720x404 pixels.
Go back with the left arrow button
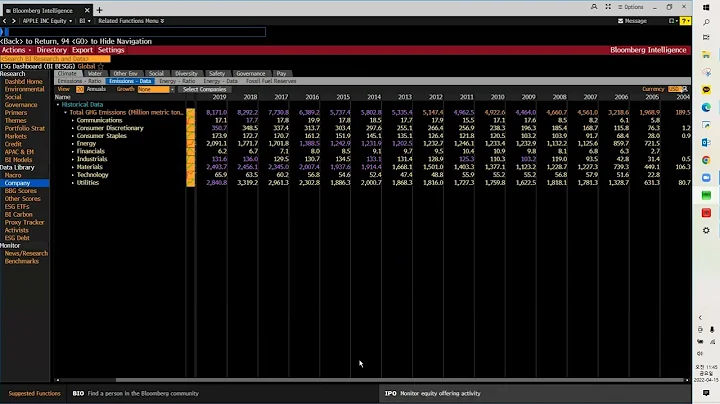[5, 21]
